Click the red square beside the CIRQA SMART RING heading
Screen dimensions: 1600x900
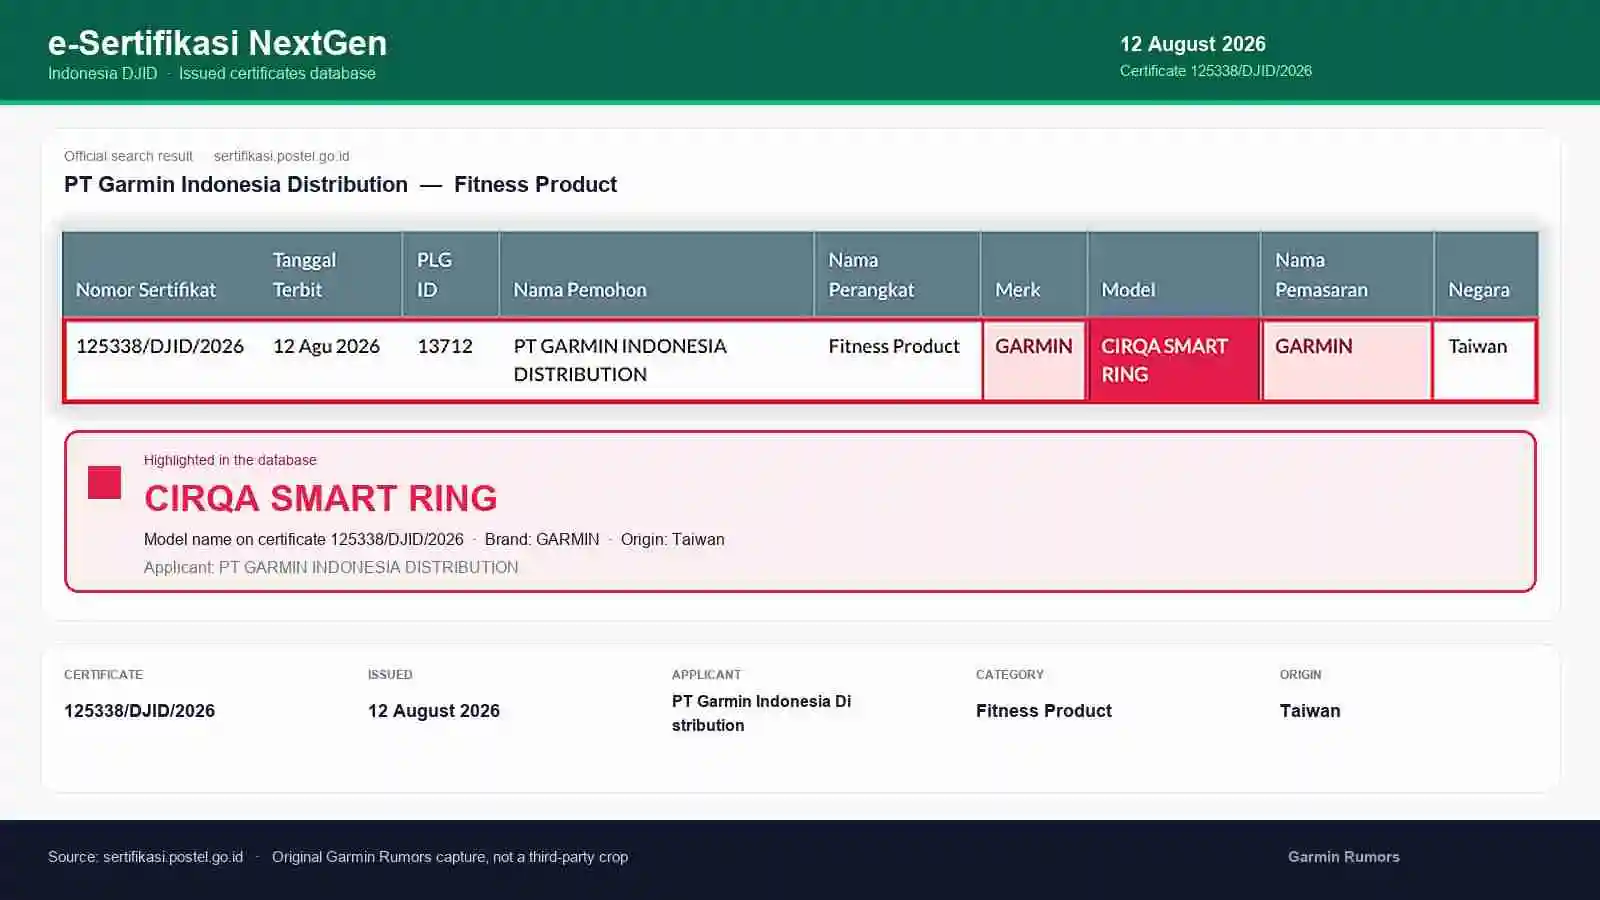[104, 482]
